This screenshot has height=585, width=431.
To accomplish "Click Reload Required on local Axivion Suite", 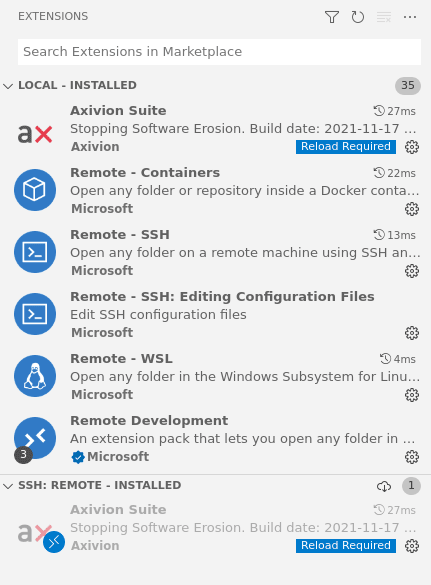I will (346, 147).
